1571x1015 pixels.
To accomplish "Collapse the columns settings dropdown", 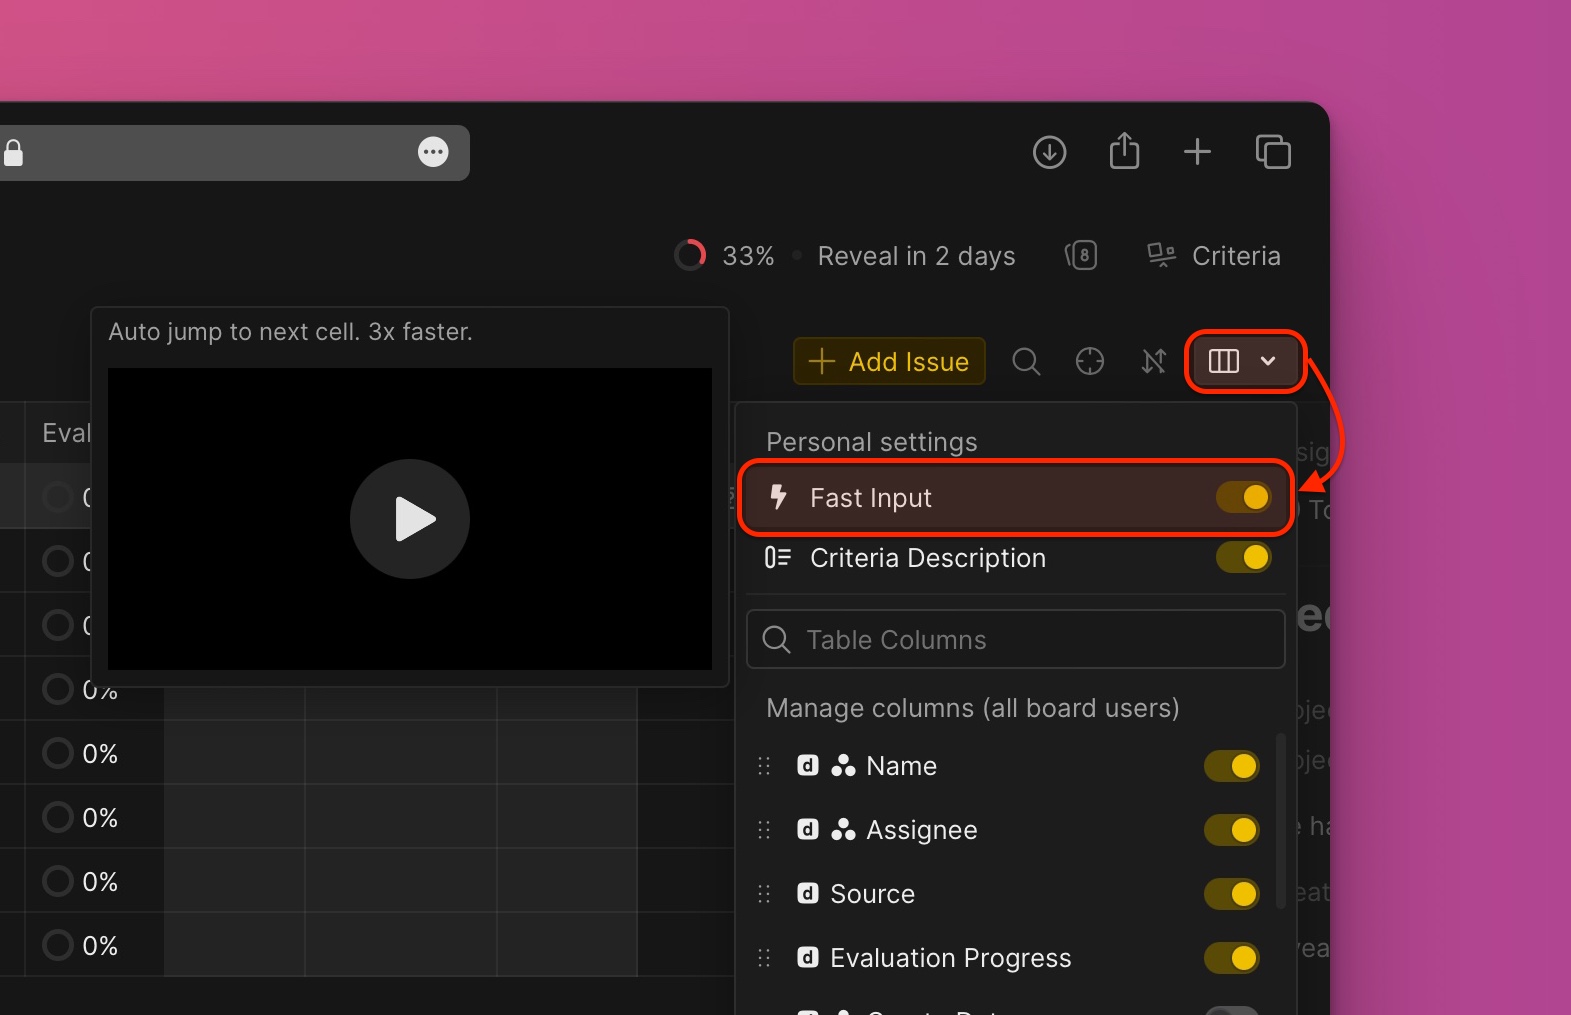I will [x=1244, y=361].
